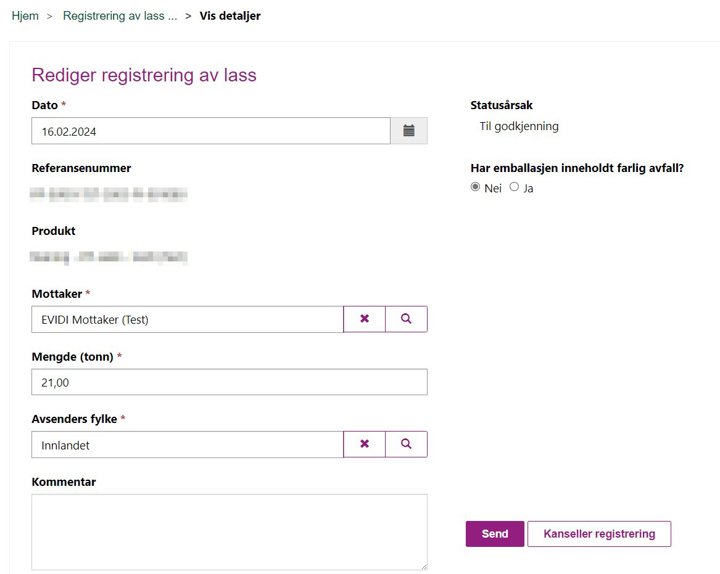The image size is (720, 574).
Task: Click the Innlandet county field
Action: click(187, 445)
